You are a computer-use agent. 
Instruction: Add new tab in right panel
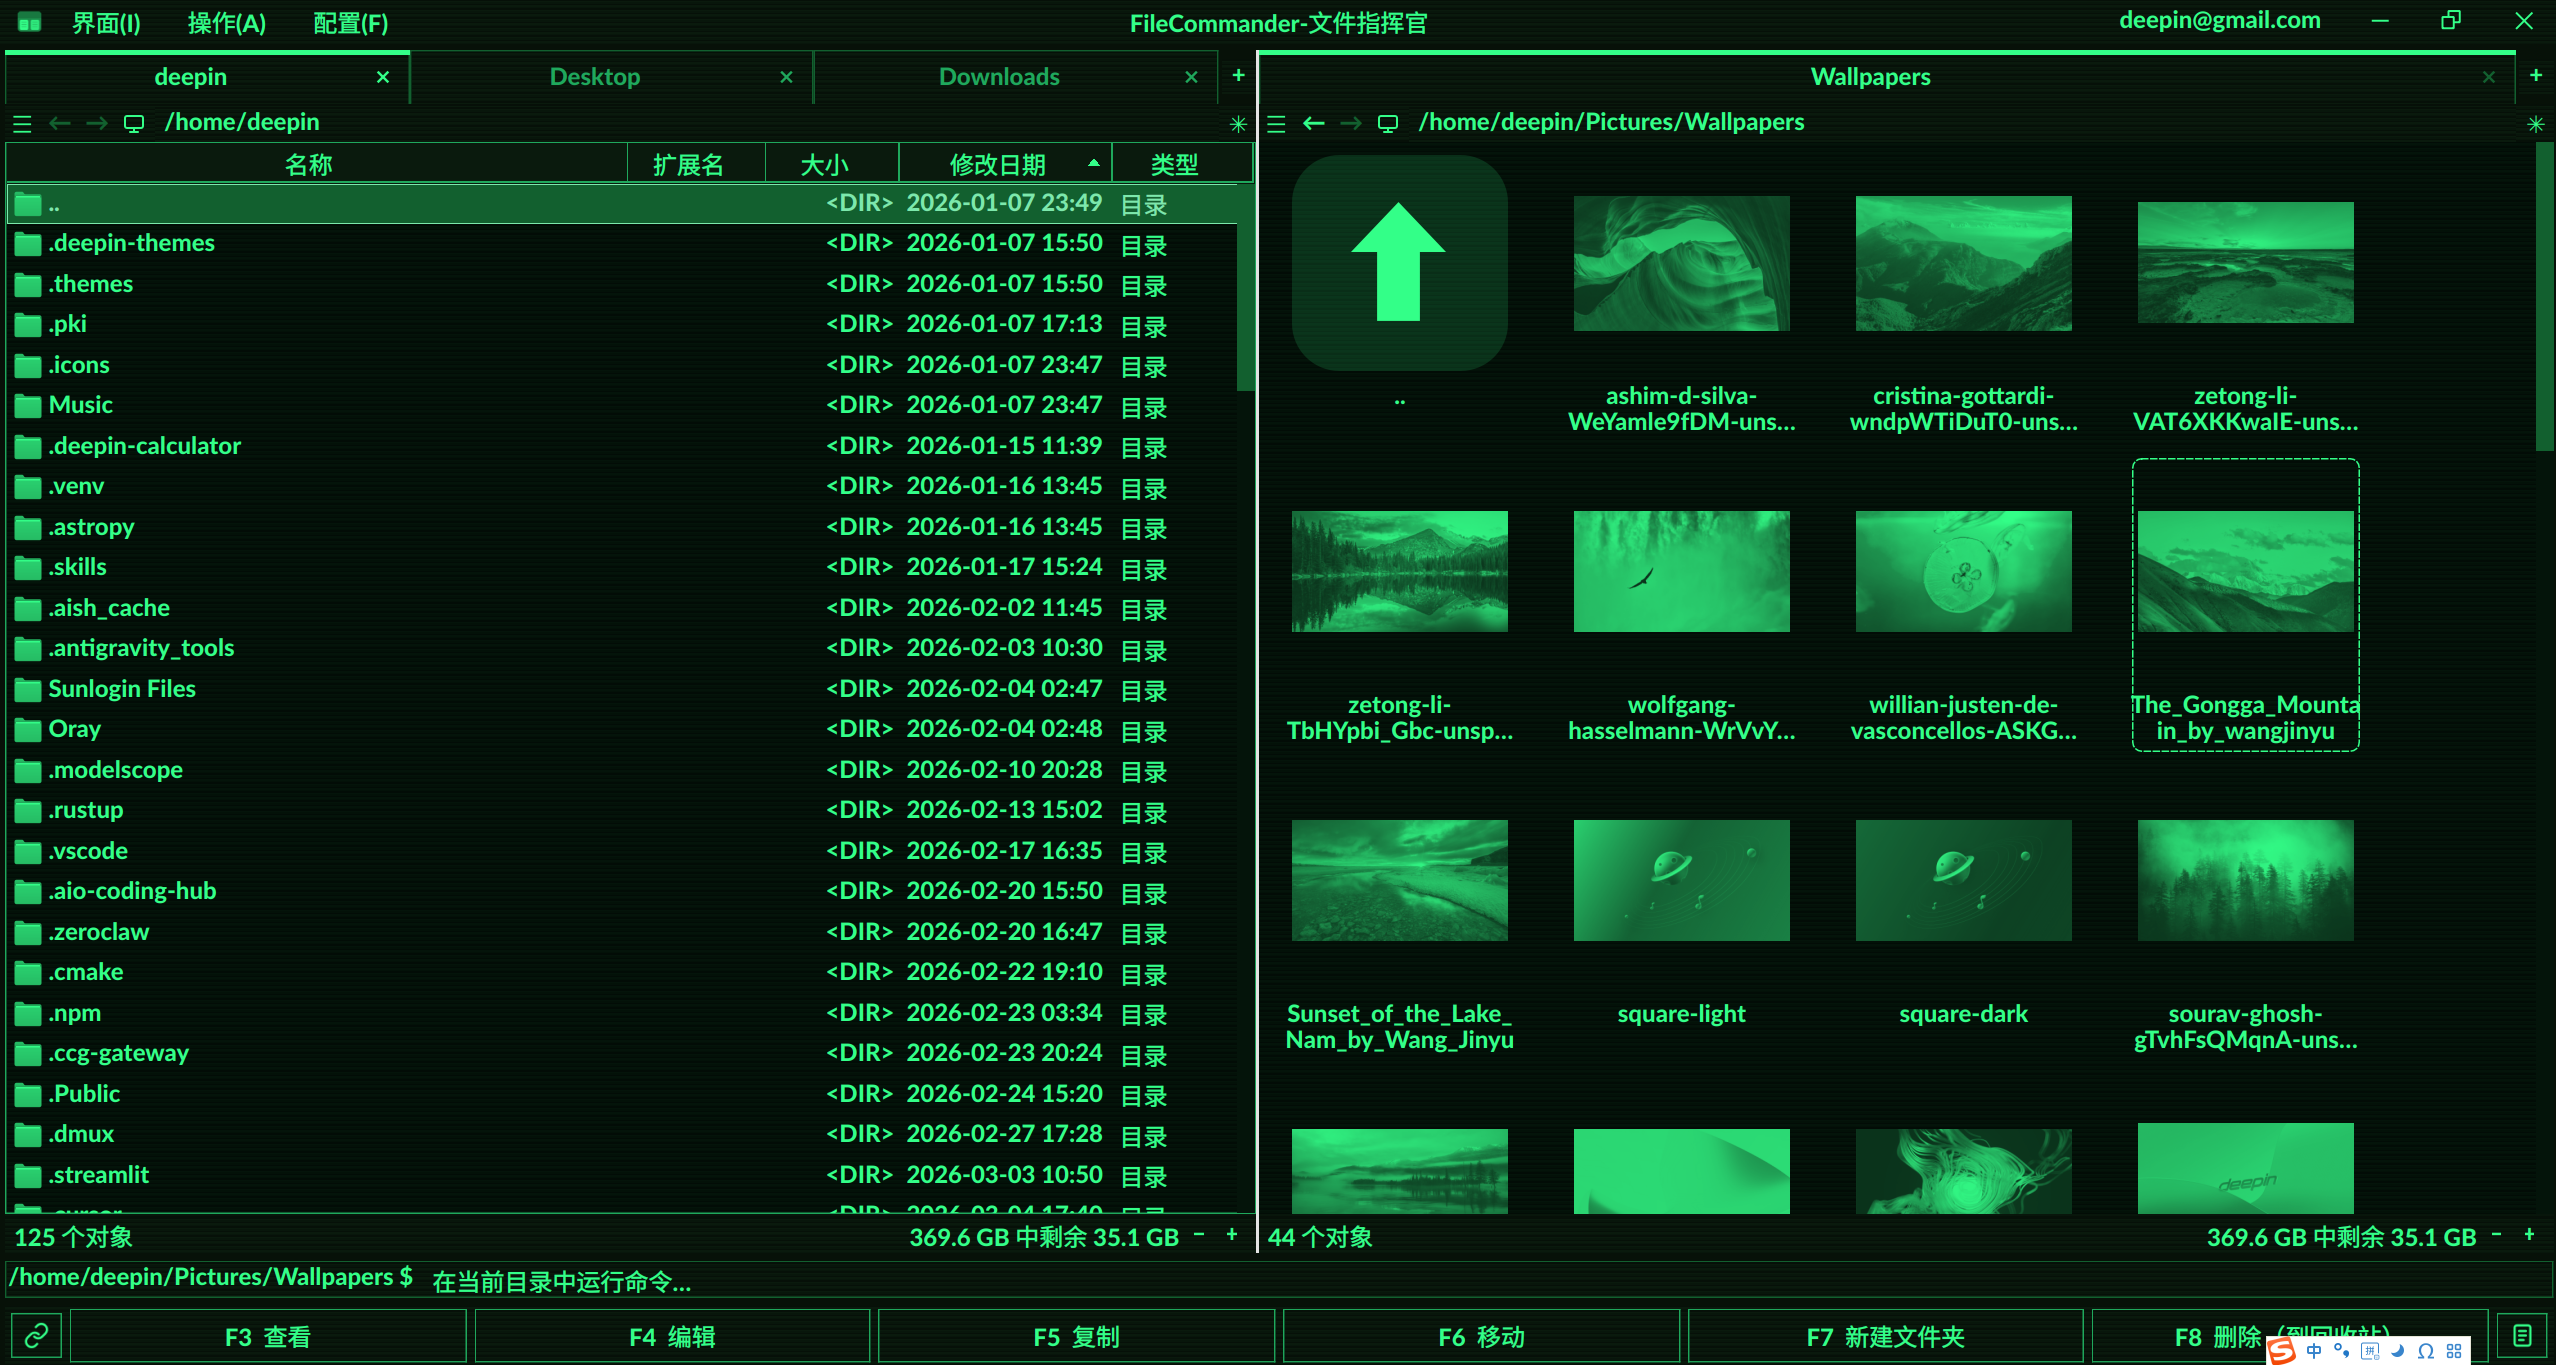[2535, 76]
